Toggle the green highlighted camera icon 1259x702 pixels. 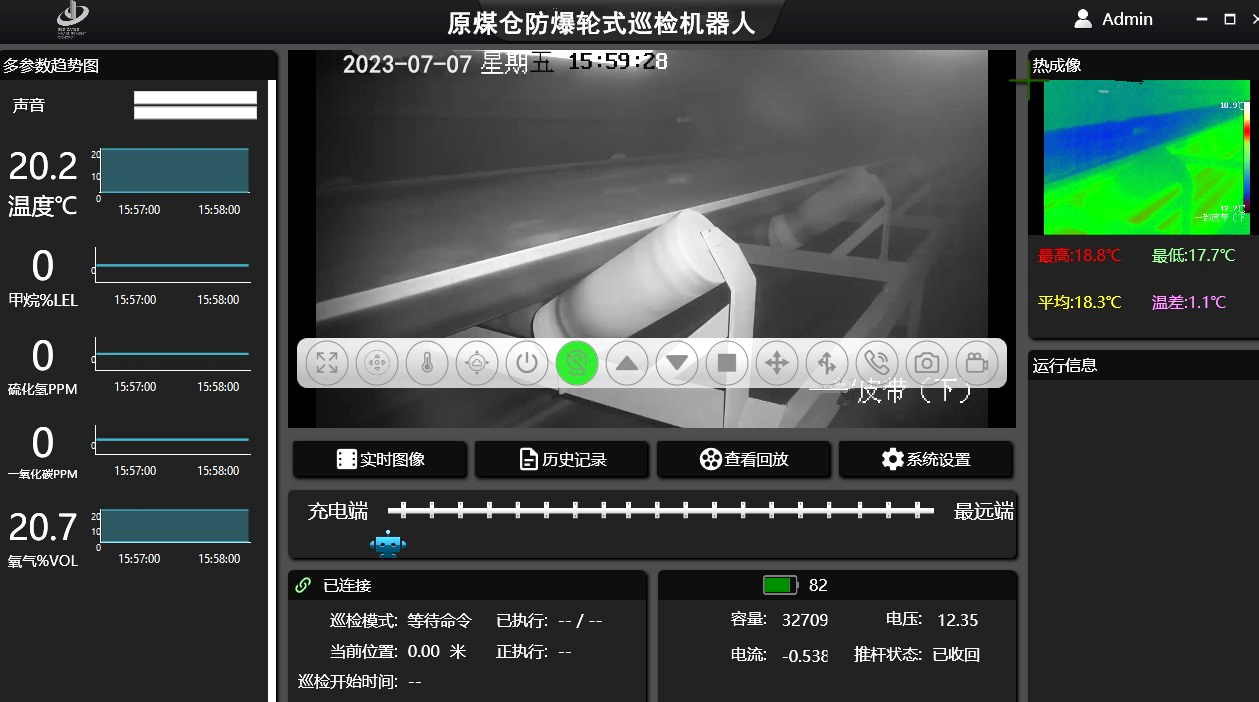(577, 363)
